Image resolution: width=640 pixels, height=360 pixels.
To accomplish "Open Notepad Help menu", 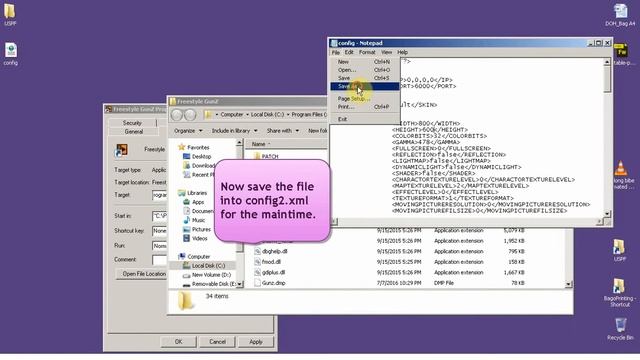I will [402, 52].
